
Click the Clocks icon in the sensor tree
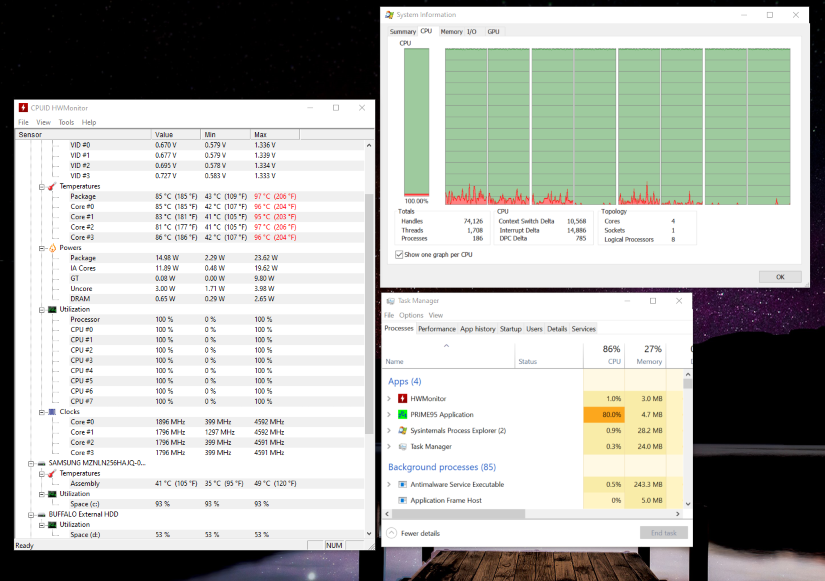(x=52, y=412)
